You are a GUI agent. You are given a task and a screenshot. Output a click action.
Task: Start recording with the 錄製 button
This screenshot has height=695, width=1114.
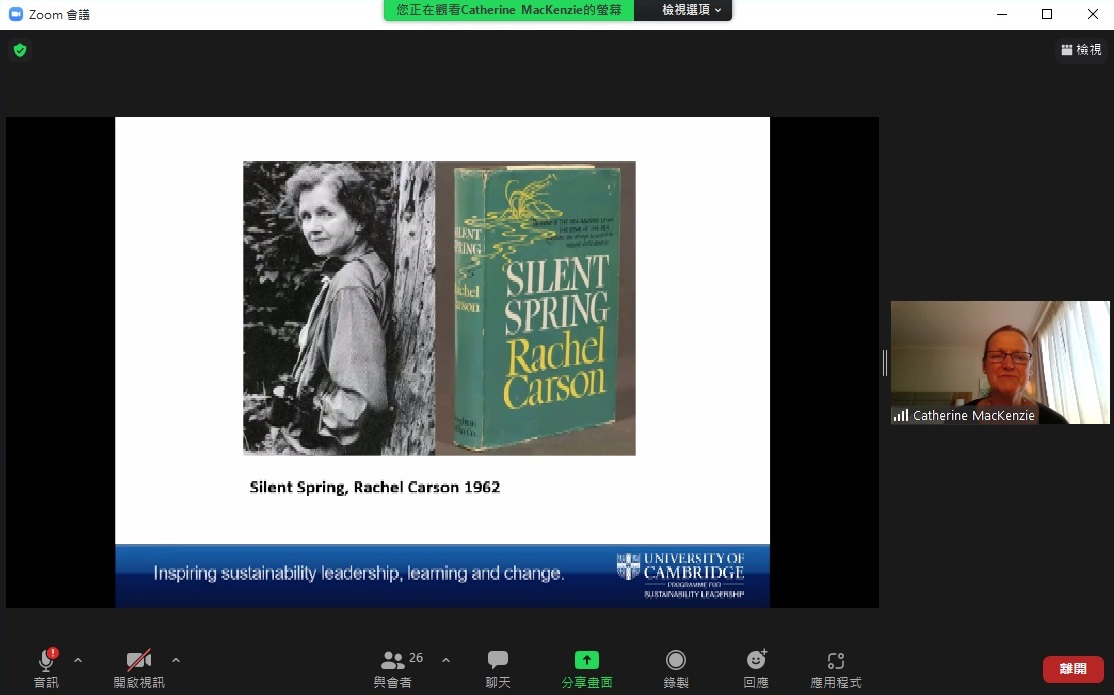coord(676,667)
